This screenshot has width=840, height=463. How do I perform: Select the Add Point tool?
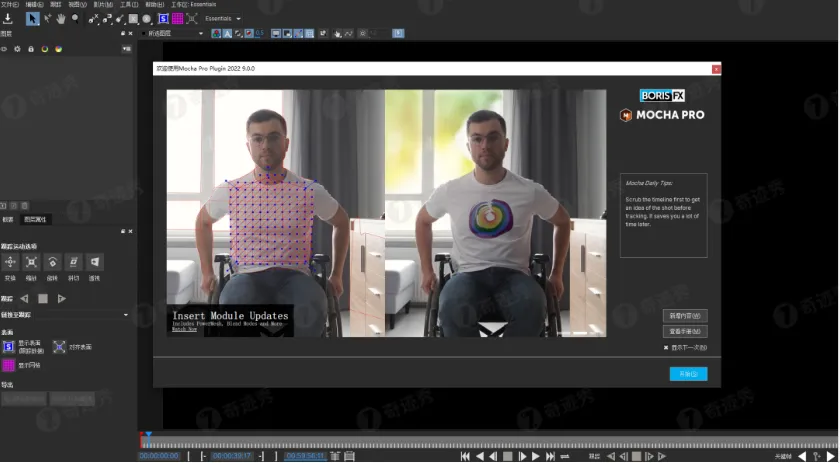pyautogui.click(x=48, y=19)
